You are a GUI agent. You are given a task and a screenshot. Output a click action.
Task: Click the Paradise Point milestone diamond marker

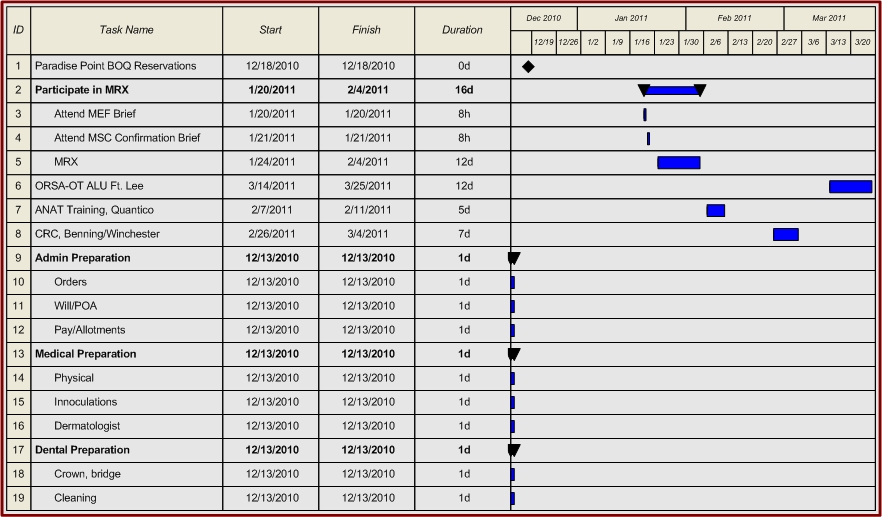(x=528, y=66)
